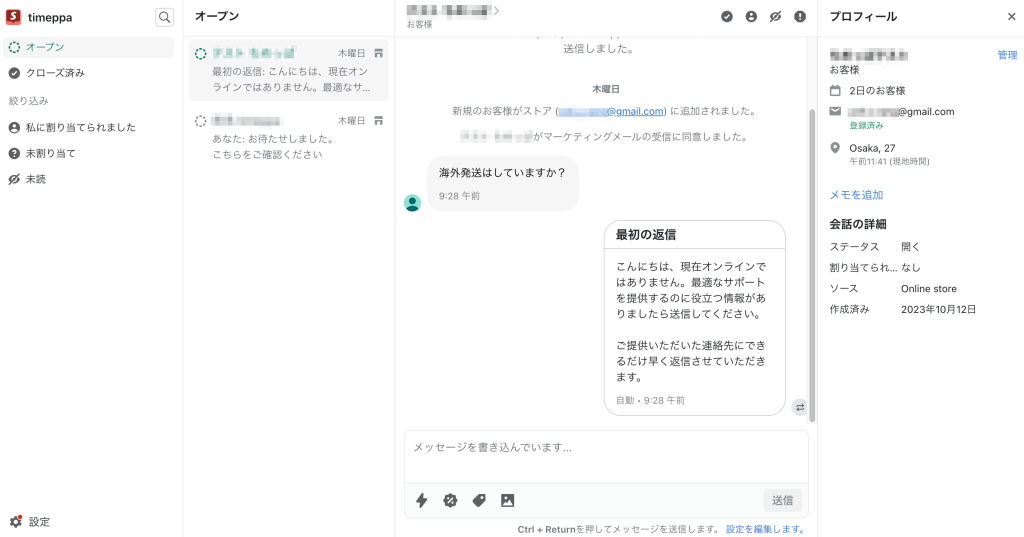Attach an image with the picture icon
The image size is (1024, 537).
pos(507,500)
